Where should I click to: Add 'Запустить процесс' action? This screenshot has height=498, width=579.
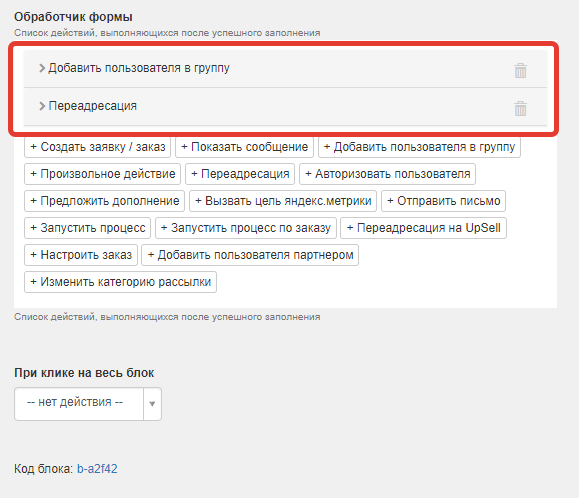pyautogui.click(x=88, y=228)
